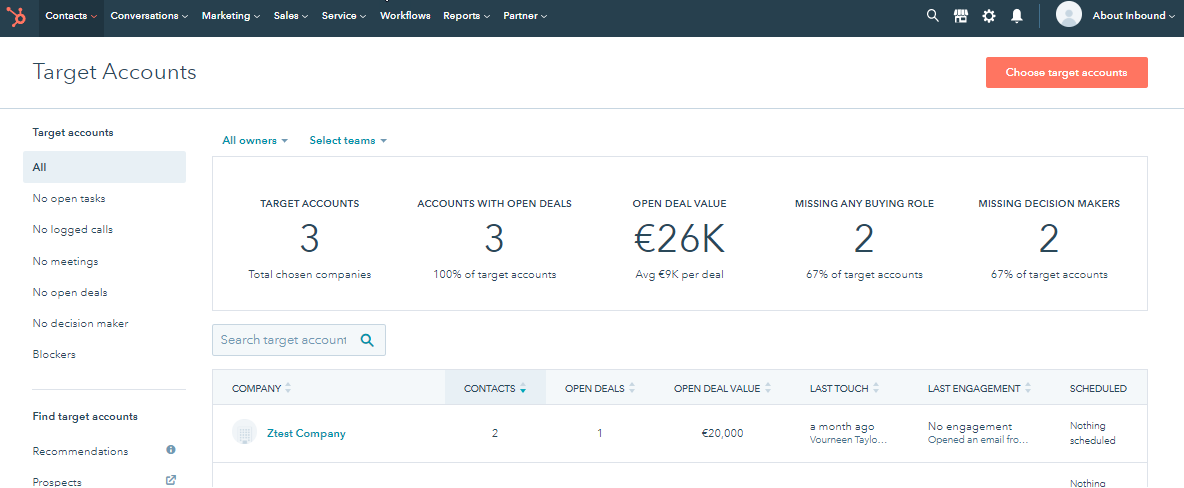This screenshot has height=488, width=1184.
Task: Click the Scheduled column header
Action: pyautogui.click(x=1098, y=388)
